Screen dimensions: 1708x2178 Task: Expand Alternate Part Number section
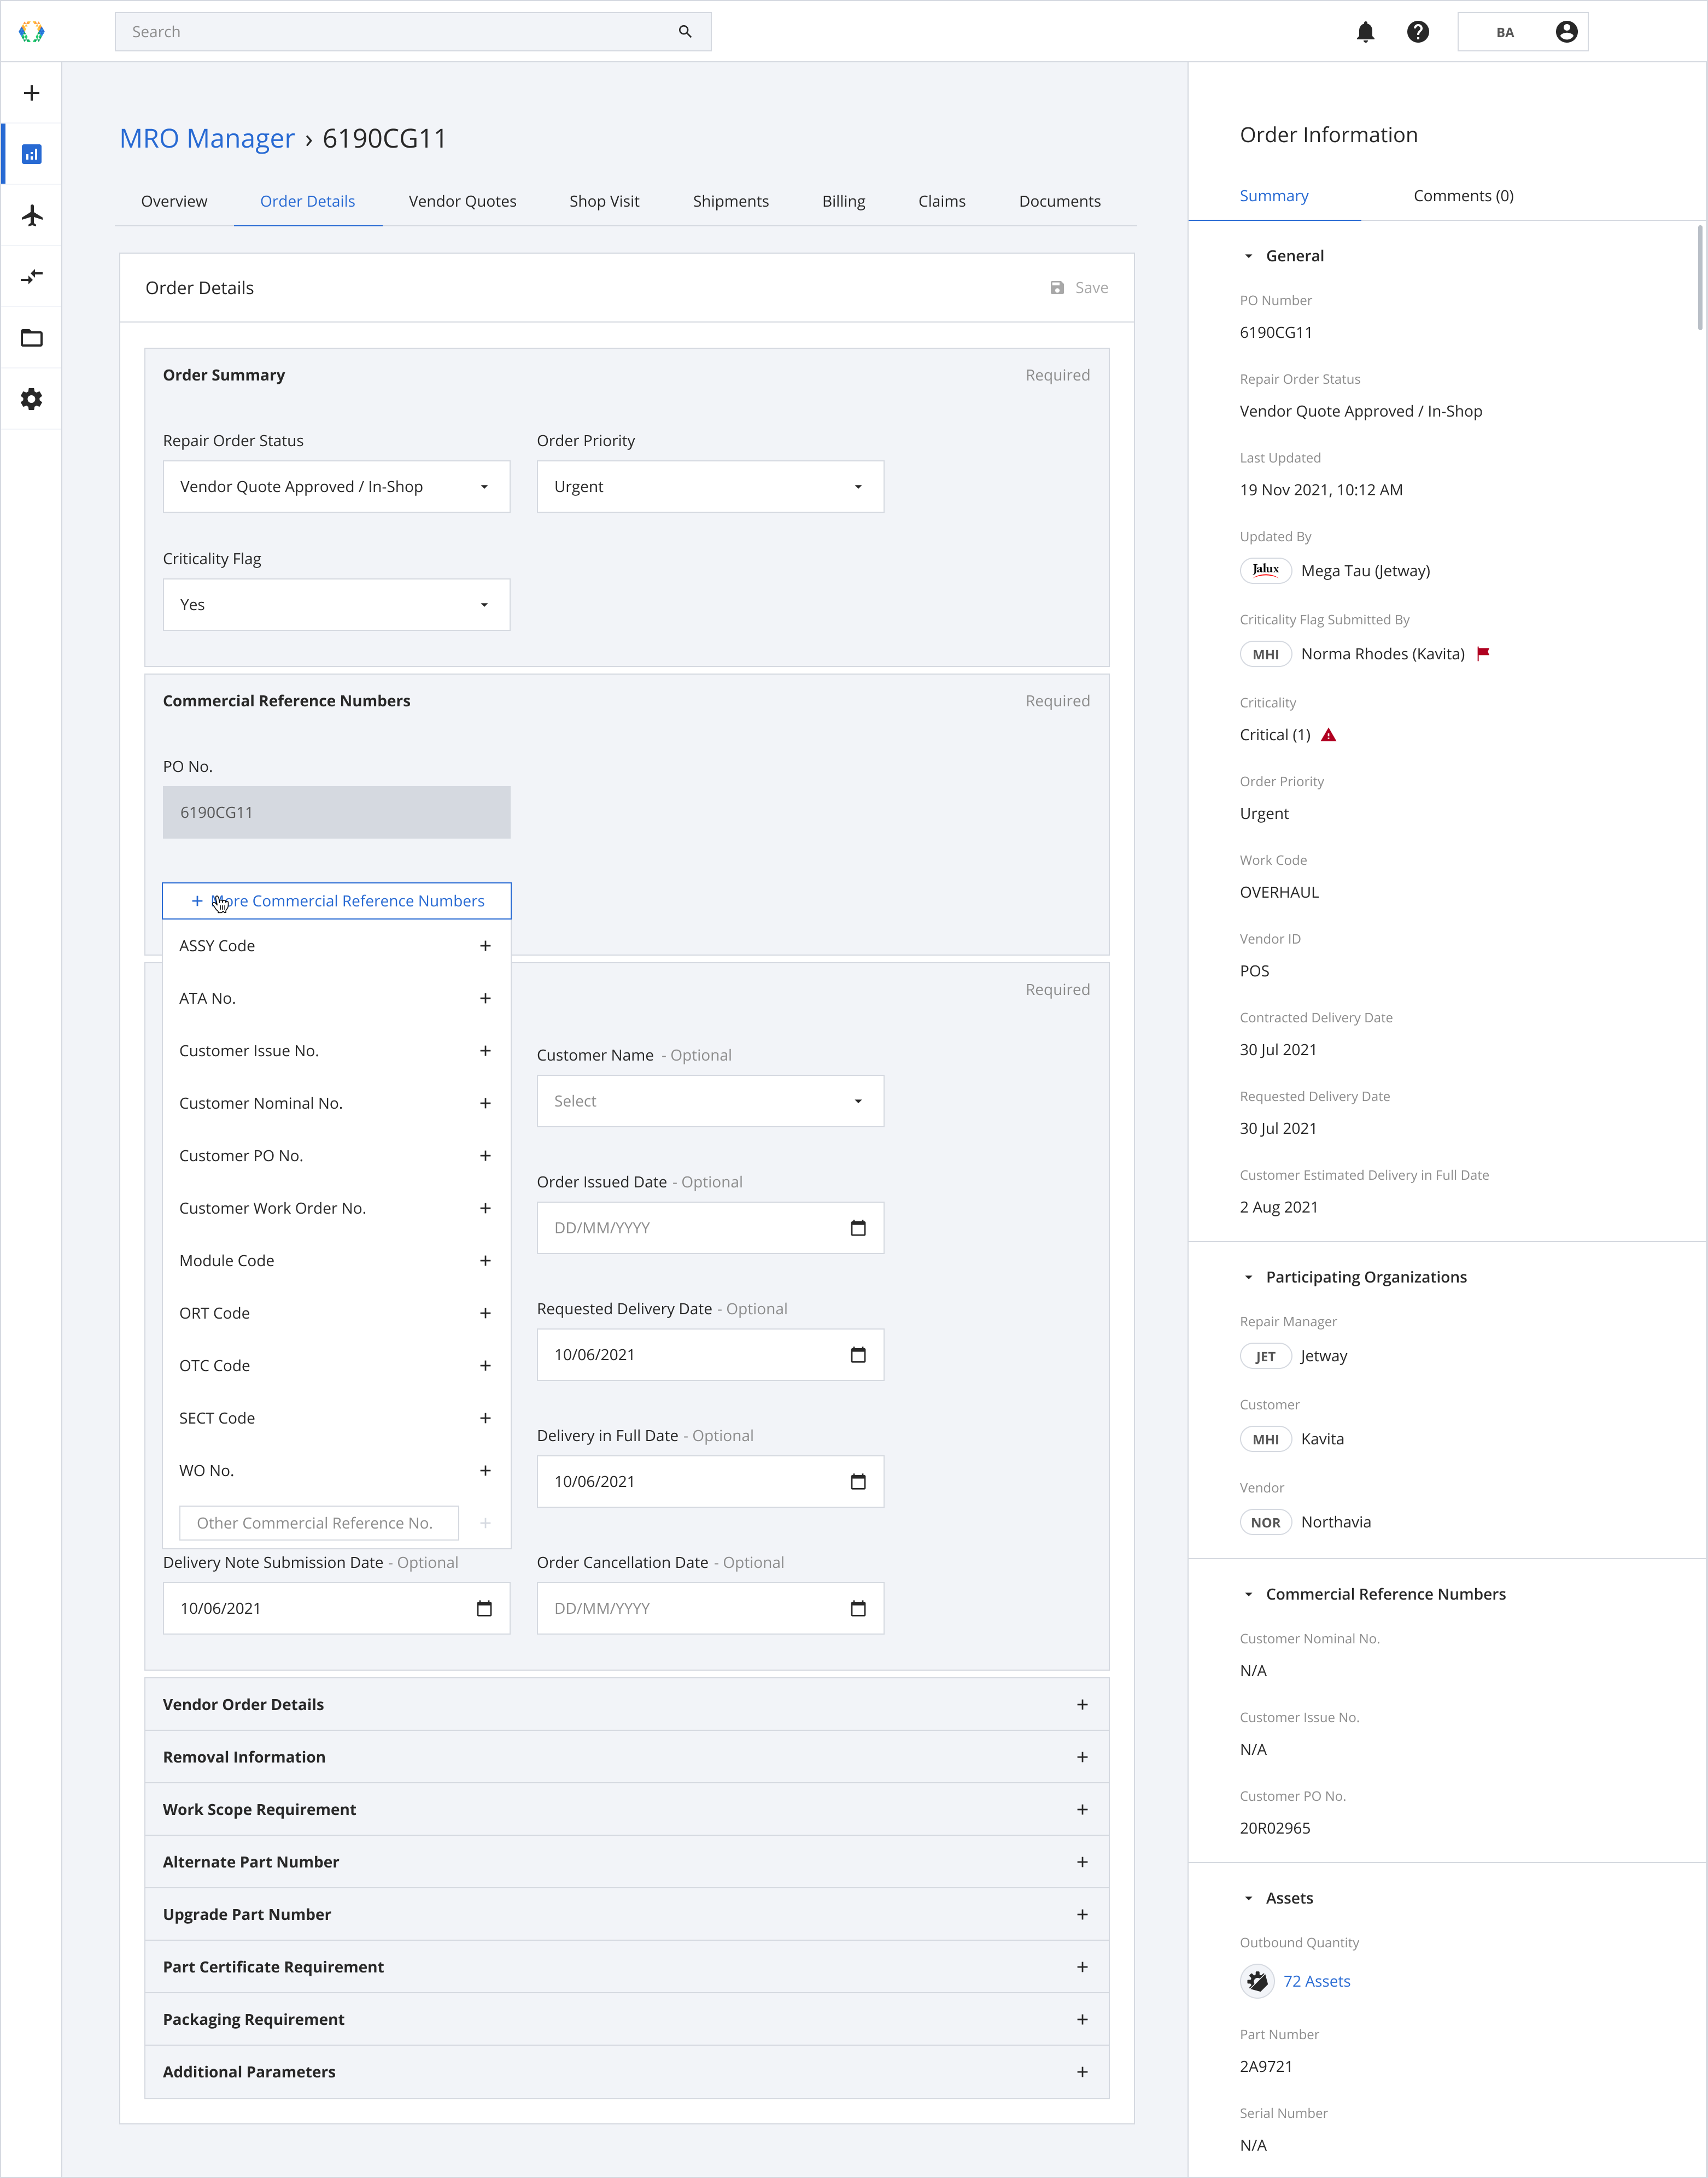[x=627, y=1862]
